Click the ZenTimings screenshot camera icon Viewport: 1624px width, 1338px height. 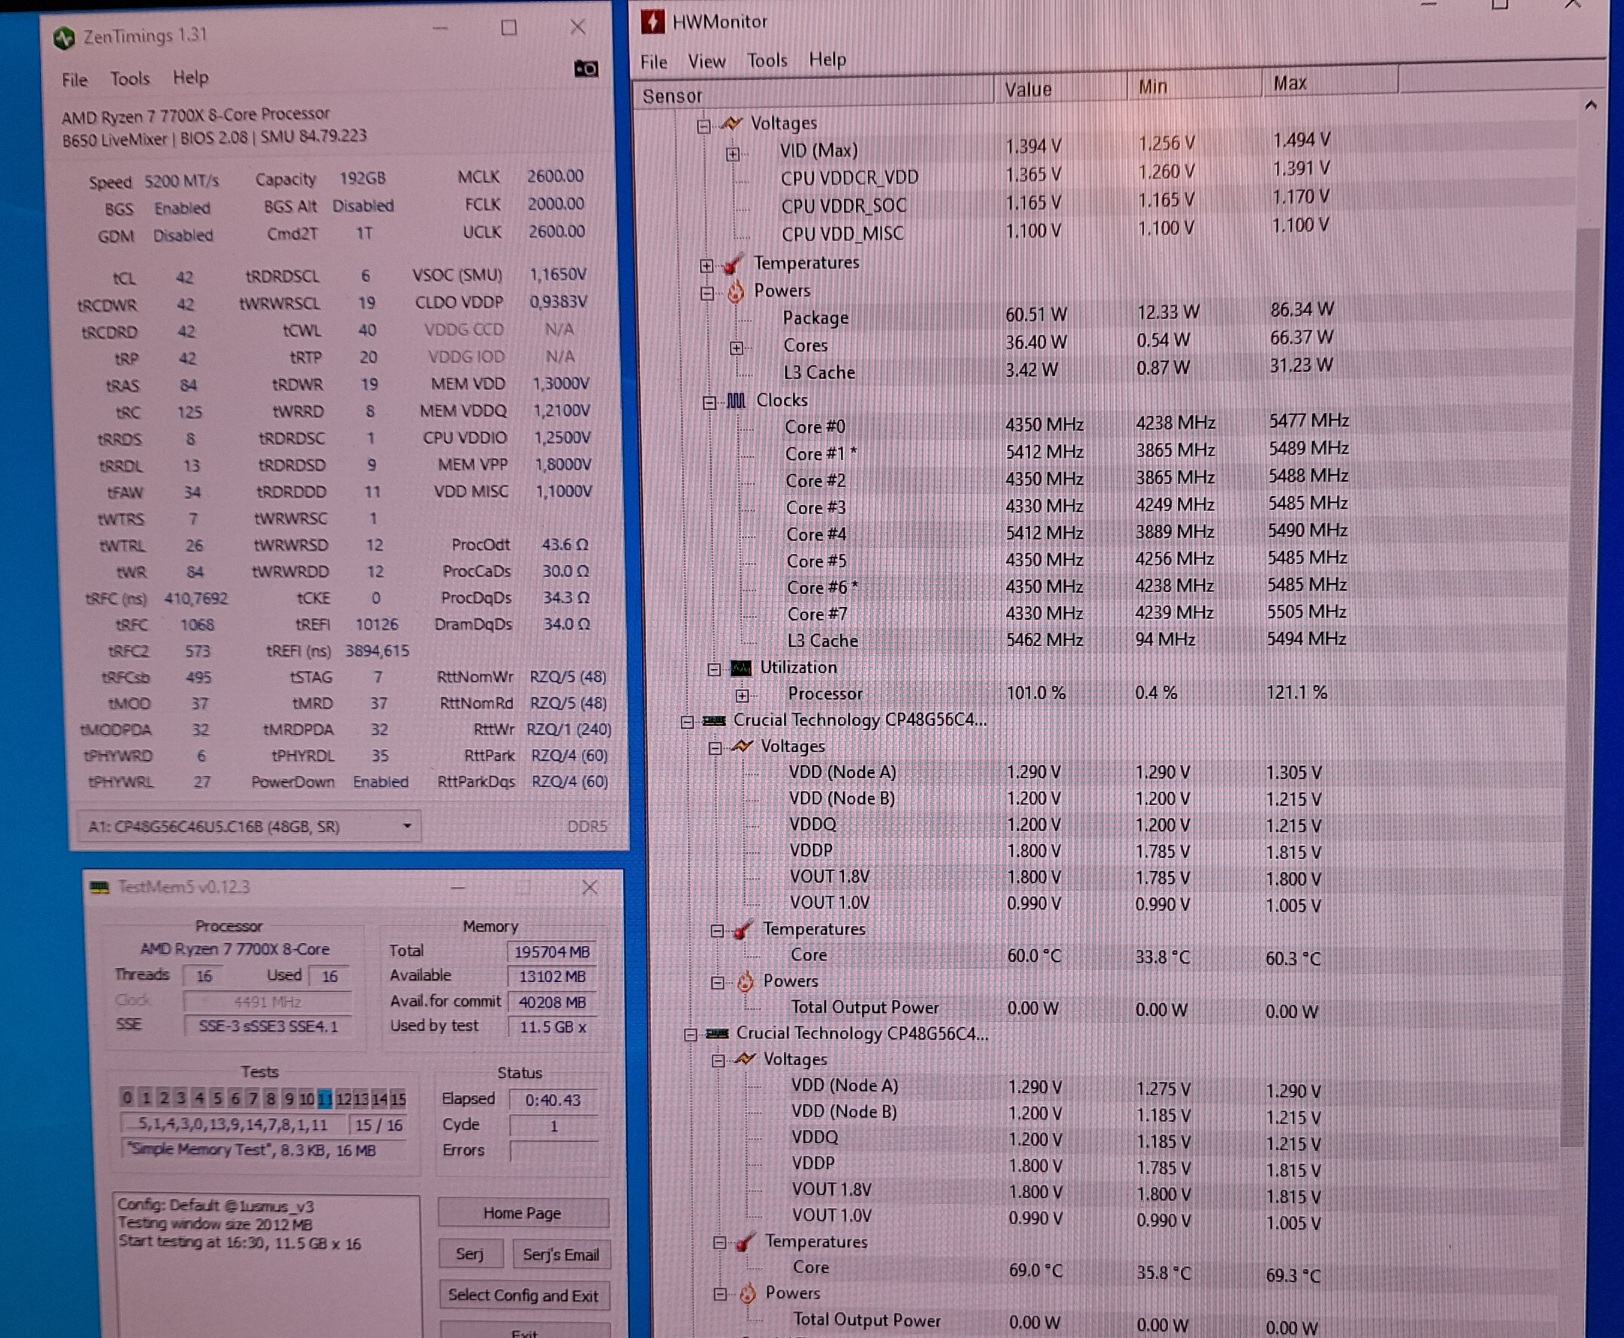[x=586, y=68]
